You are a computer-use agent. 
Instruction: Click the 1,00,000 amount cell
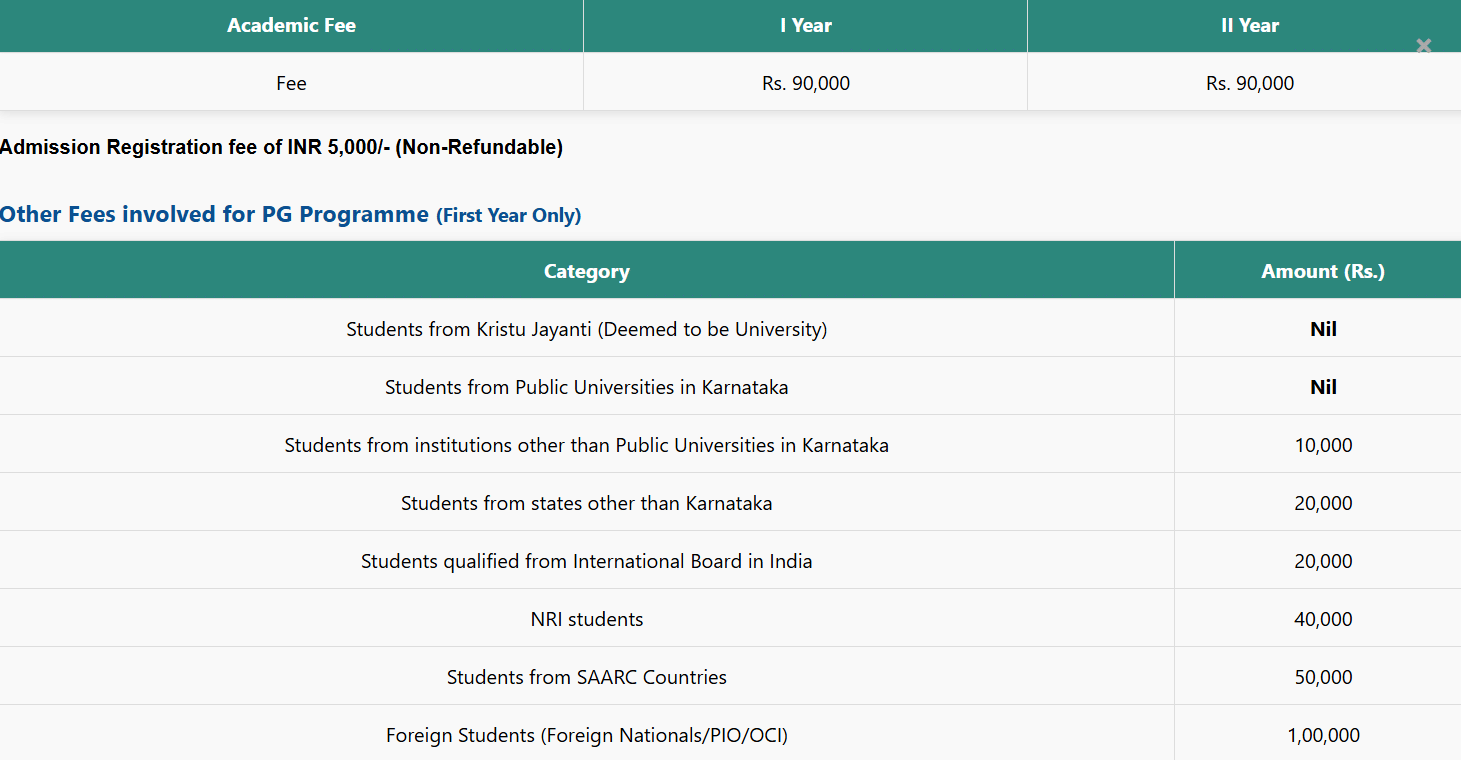coord(1322,735)
